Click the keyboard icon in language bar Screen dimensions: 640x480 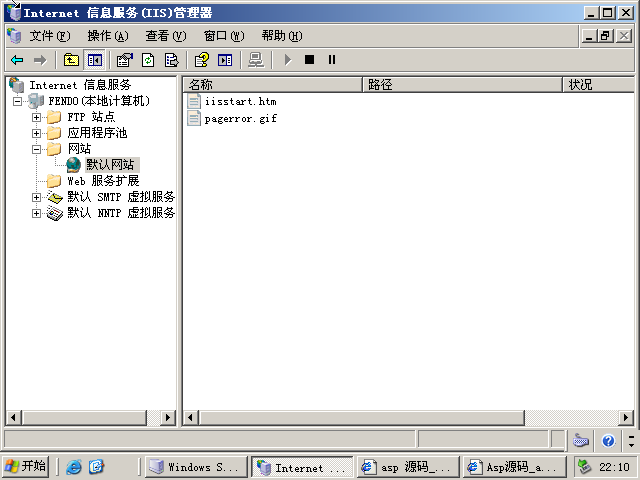click(x=580, y=440)
